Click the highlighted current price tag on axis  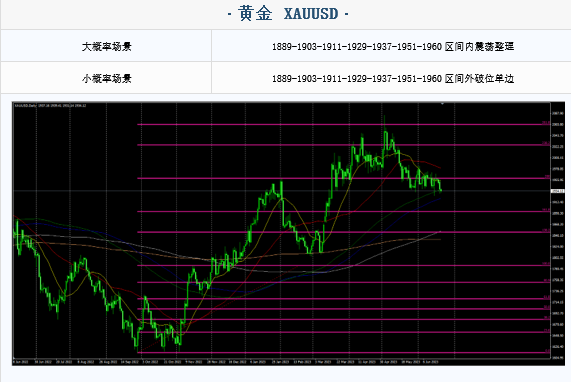(x=557, y=191)
